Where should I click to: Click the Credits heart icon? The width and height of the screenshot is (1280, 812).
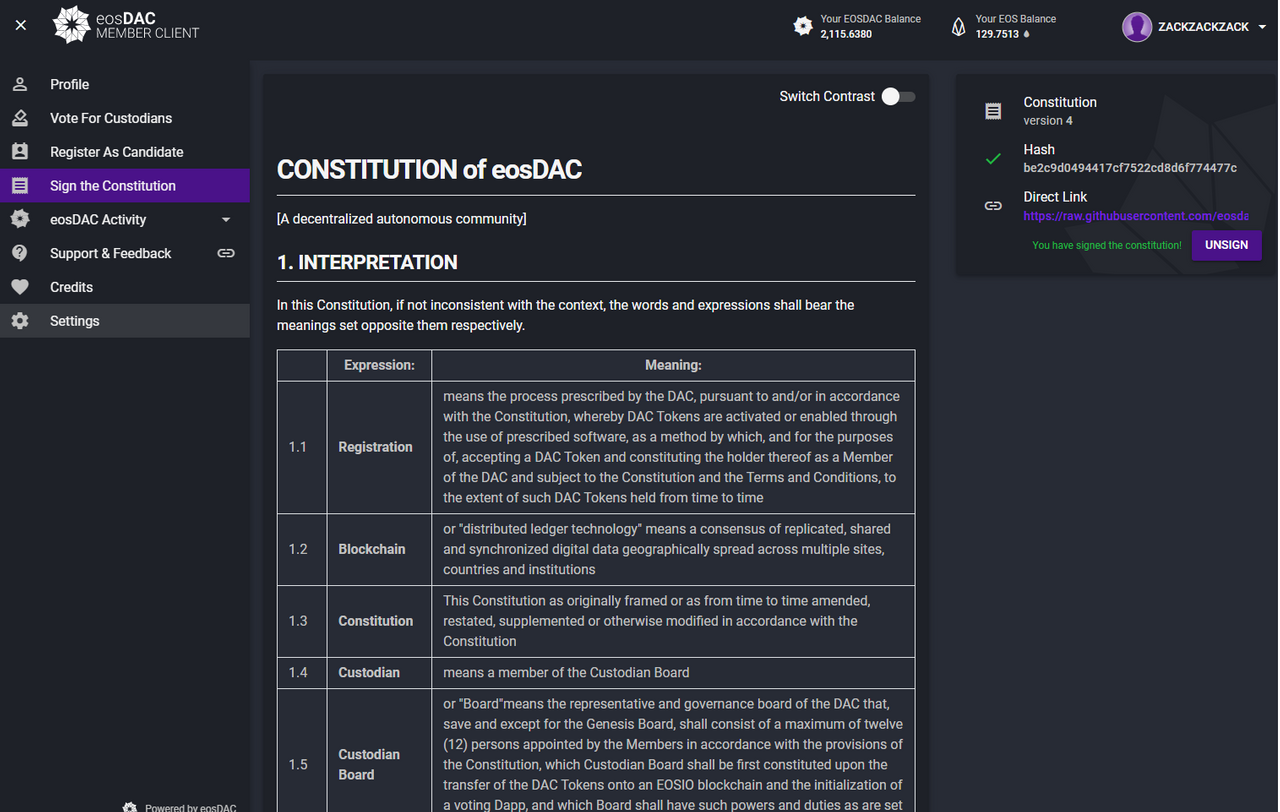point(20,287)
